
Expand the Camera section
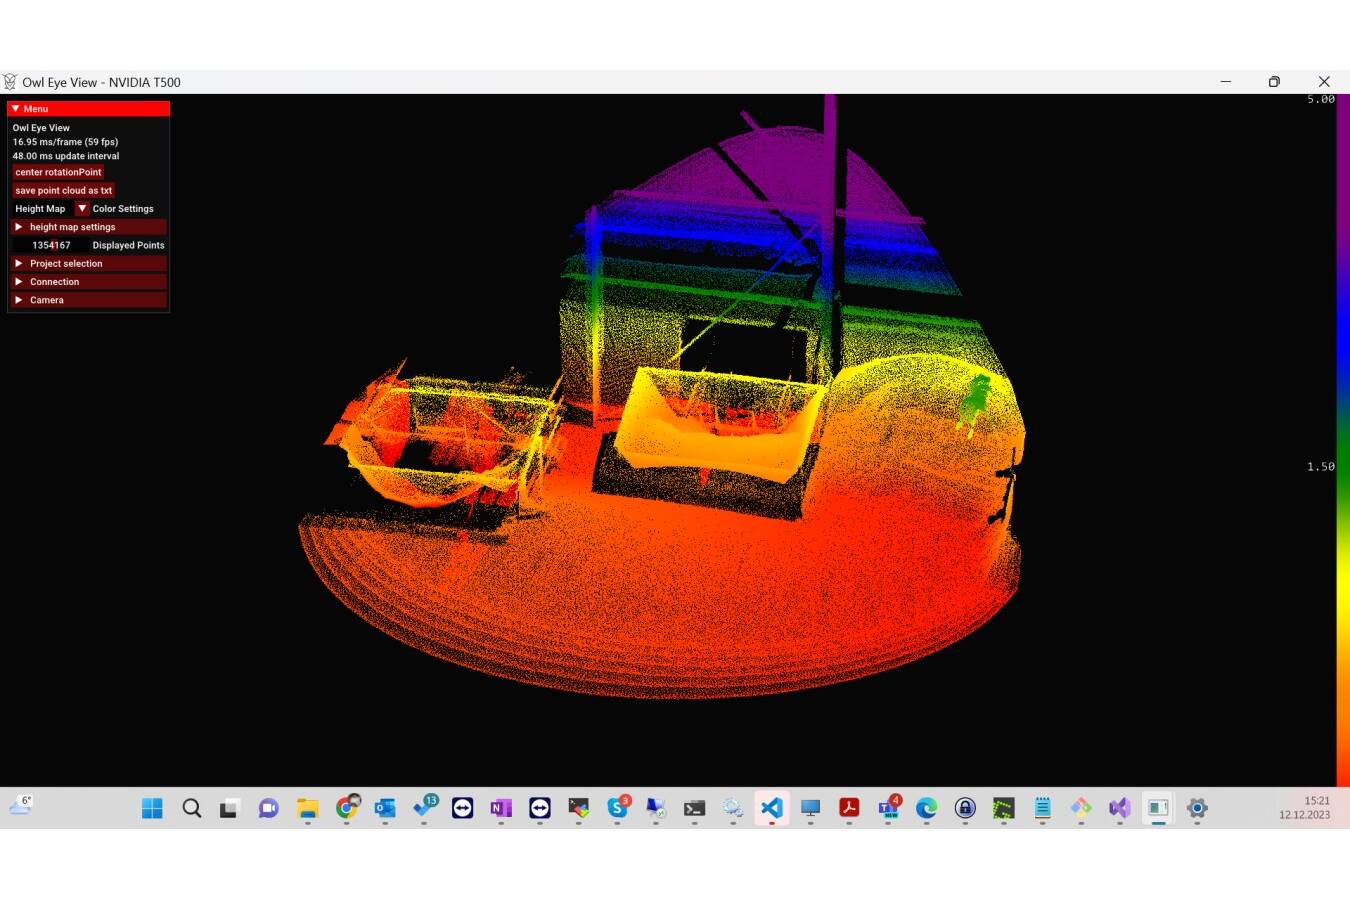tap(88, 300)
